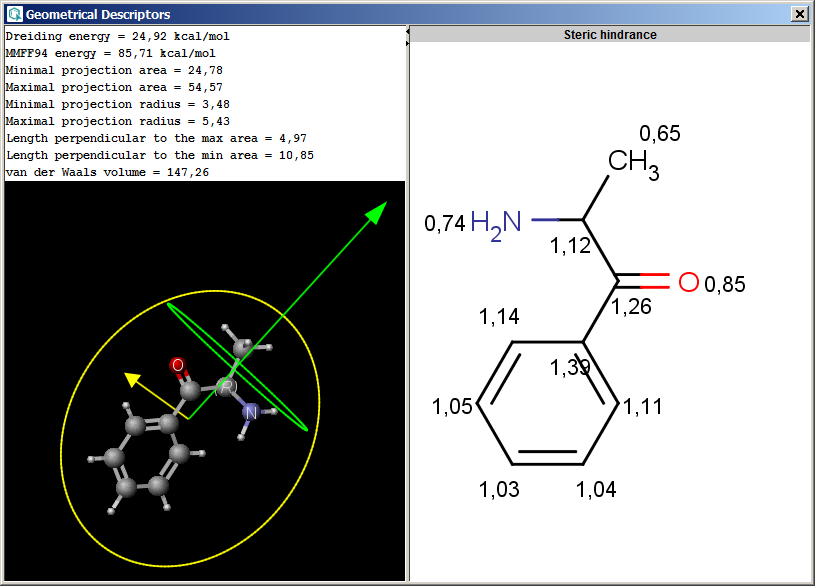Select Maximal projection area = 54,57 line
Screen dimensions: 815x586
114,87
